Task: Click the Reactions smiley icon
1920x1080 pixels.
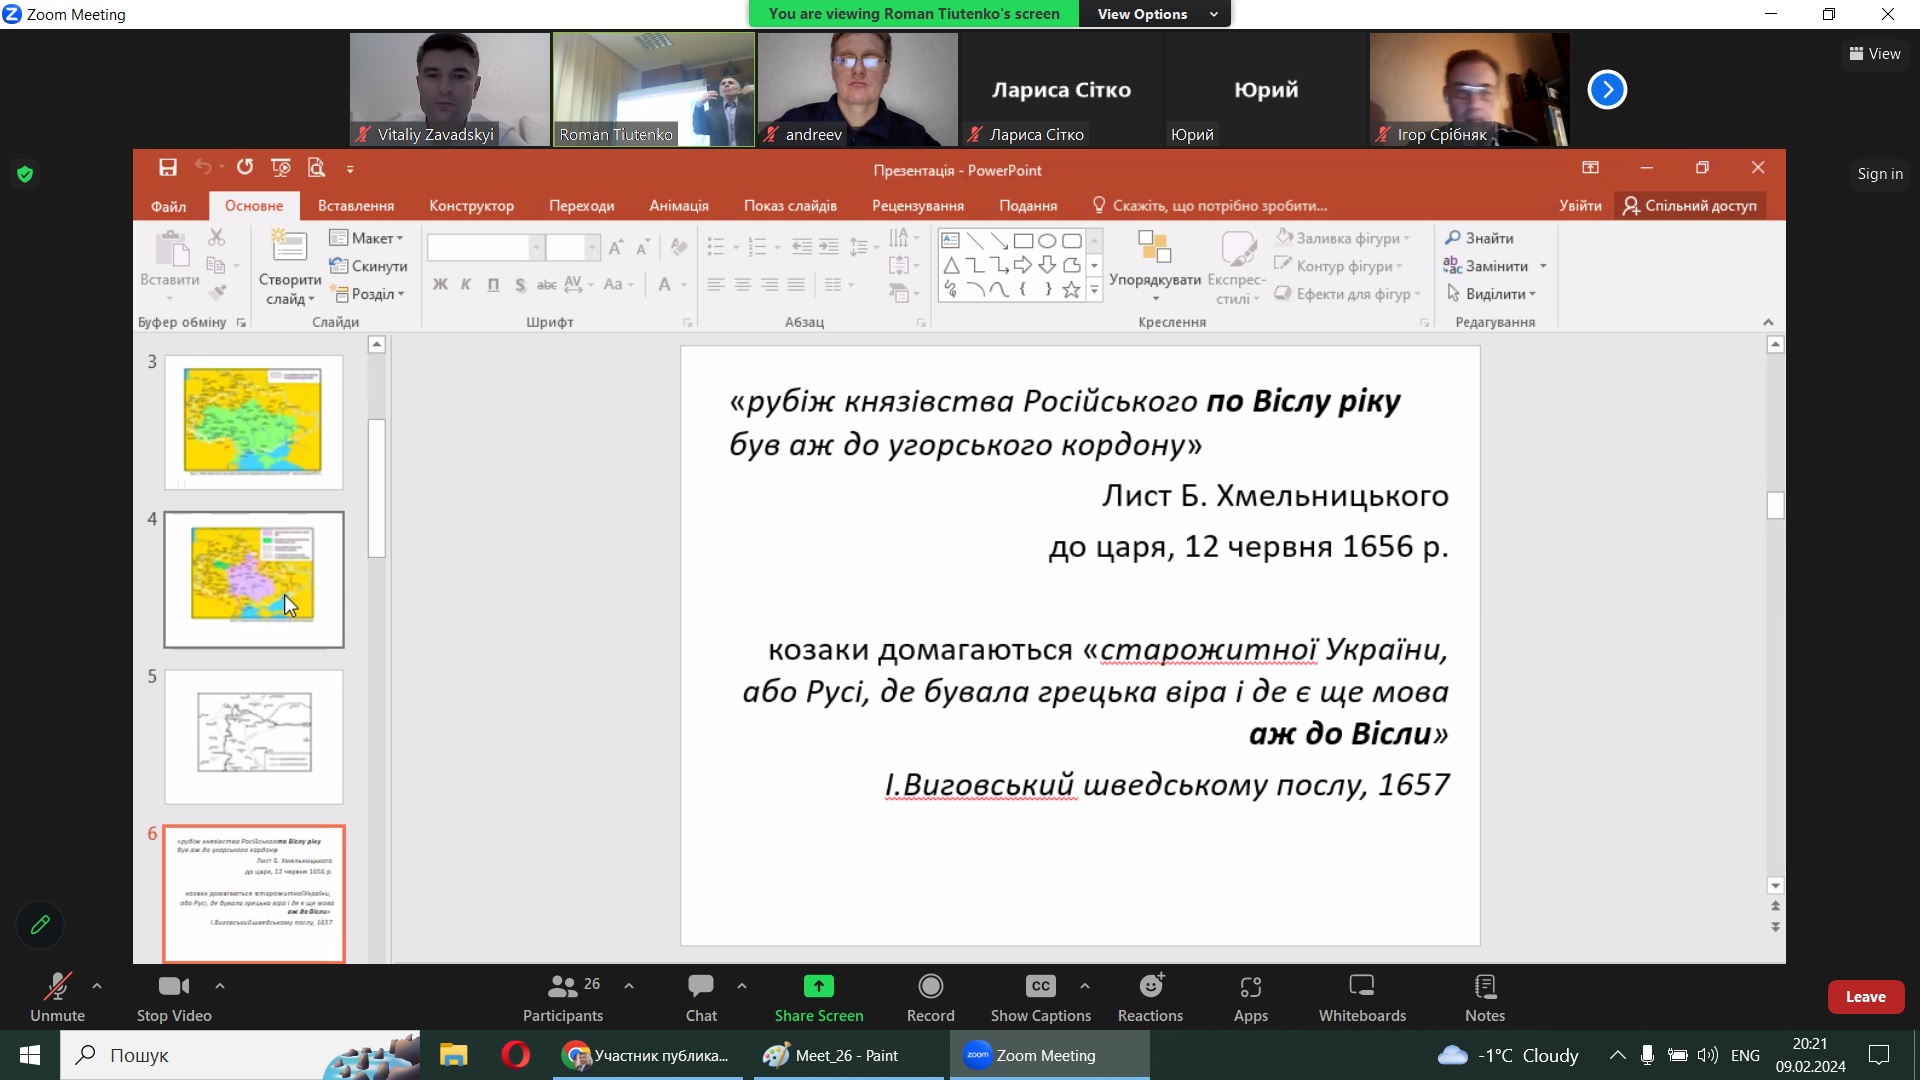Action: [1151, 987]
